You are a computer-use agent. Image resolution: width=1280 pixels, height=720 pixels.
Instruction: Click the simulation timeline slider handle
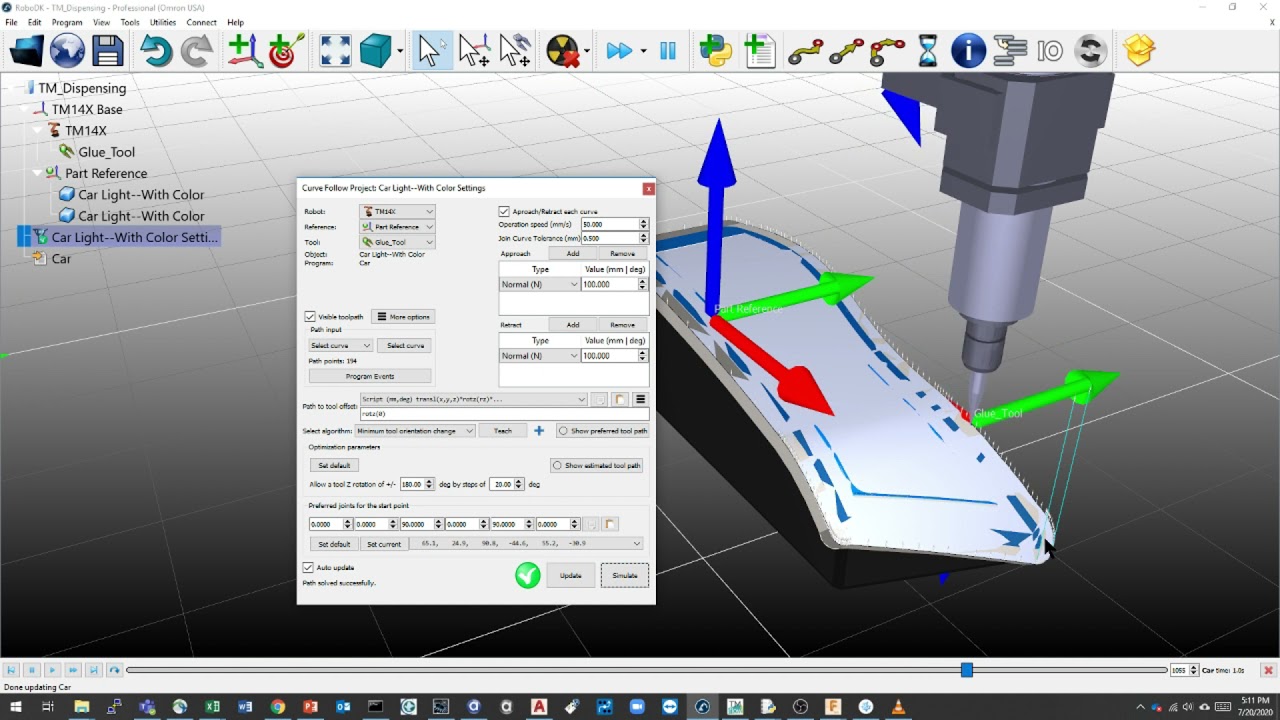pos(967,670)
